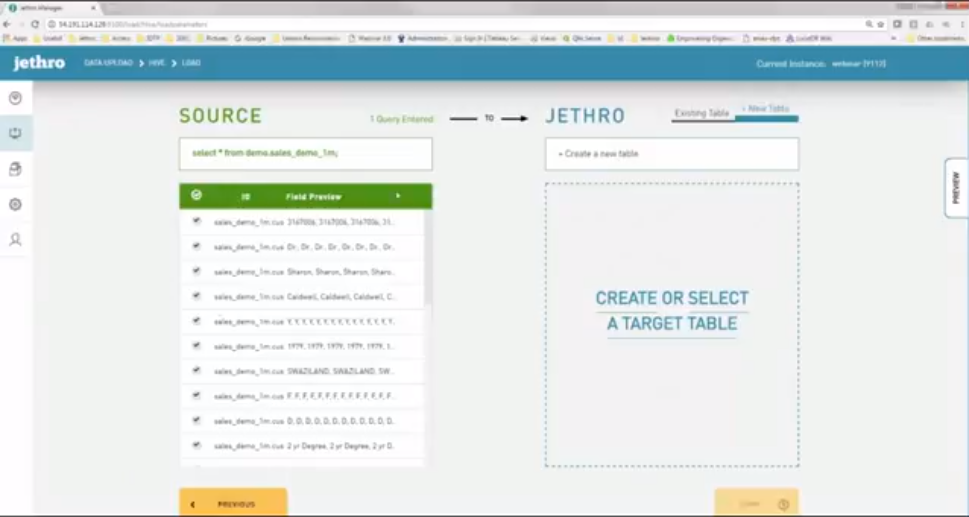This screenshot has width=969, height=517.
Task: Click the current instance name in header
Action: point(859,64)
